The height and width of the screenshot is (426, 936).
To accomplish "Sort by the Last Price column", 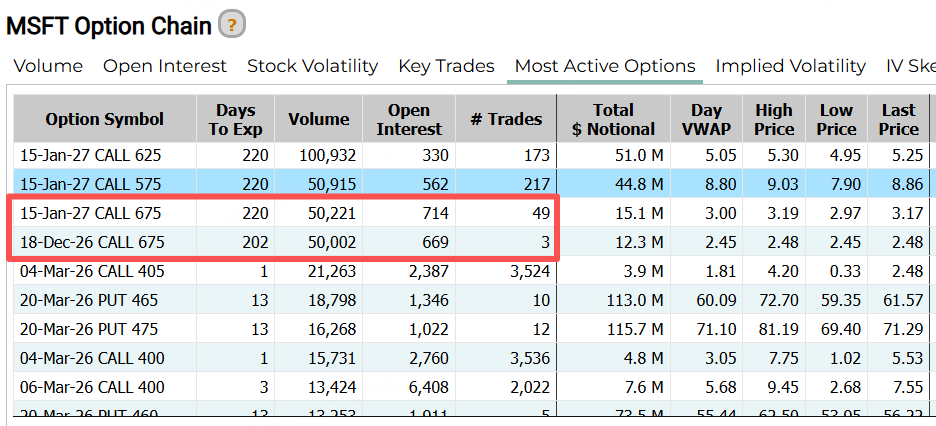I will pyautogui.click(x=898, y=120).
